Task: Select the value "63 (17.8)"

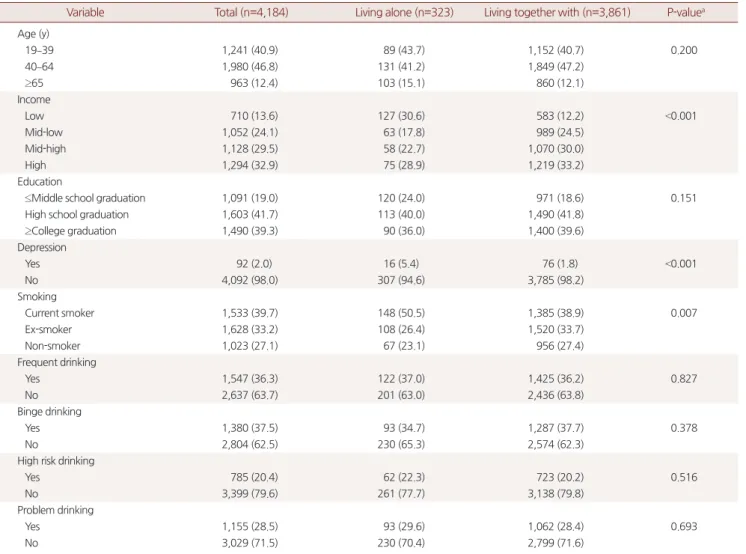Action: (x=404, y=132)
